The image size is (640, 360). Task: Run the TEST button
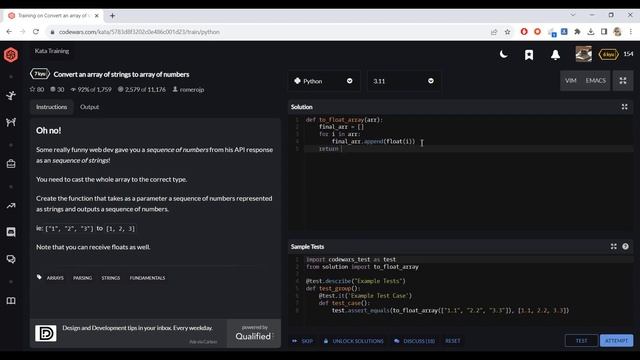coord(581,340)
